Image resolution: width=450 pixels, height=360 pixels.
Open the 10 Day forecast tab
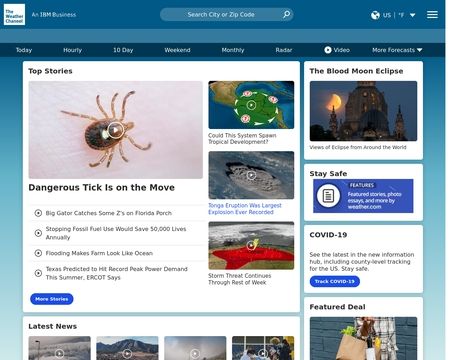click(123, 50)
